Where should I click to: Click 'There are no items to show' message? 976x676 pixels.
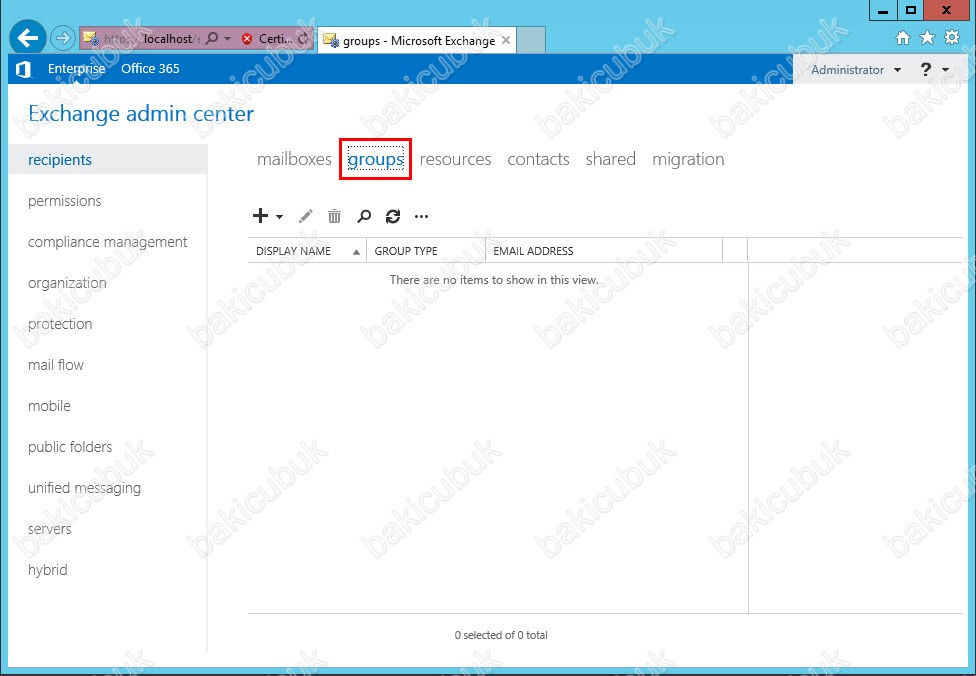point(494,280)
